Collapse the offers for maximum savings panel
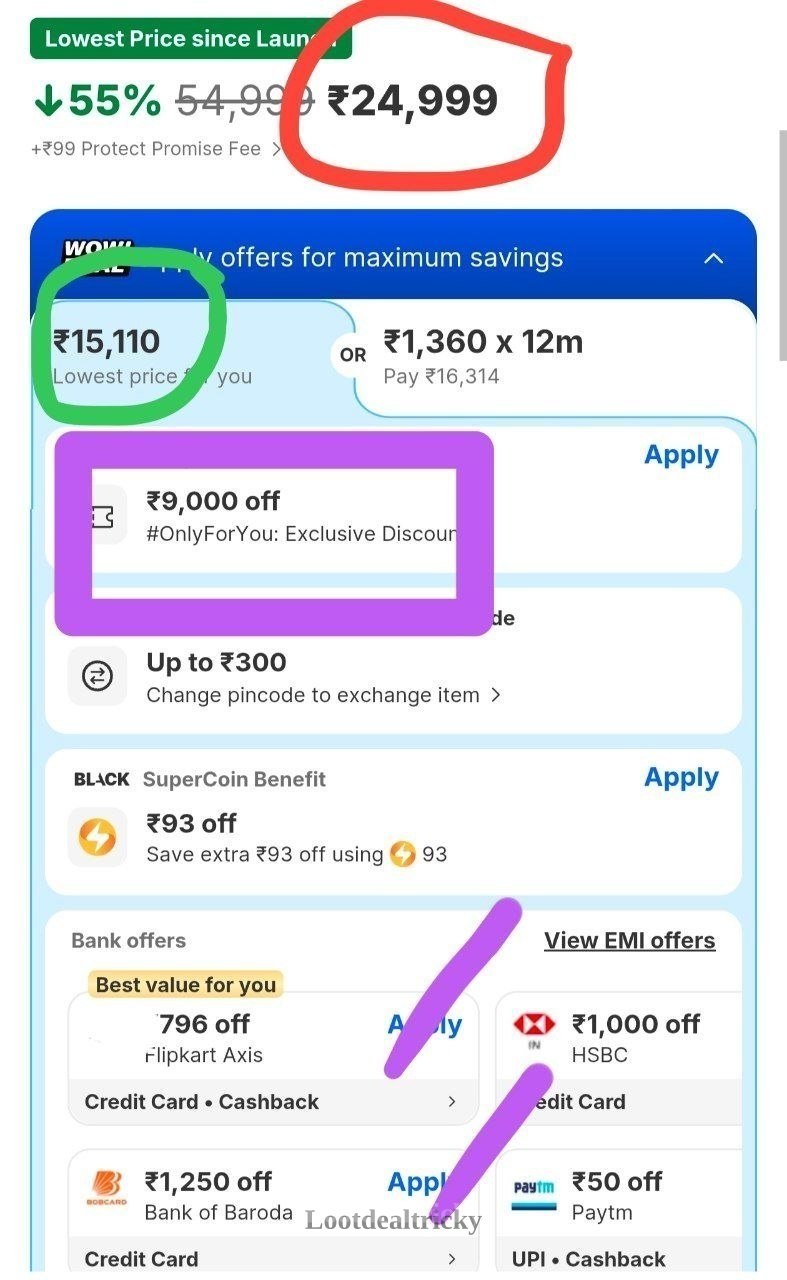This screenshot has height=1280, width=787. pyautogui.click(x=713, y=258)
